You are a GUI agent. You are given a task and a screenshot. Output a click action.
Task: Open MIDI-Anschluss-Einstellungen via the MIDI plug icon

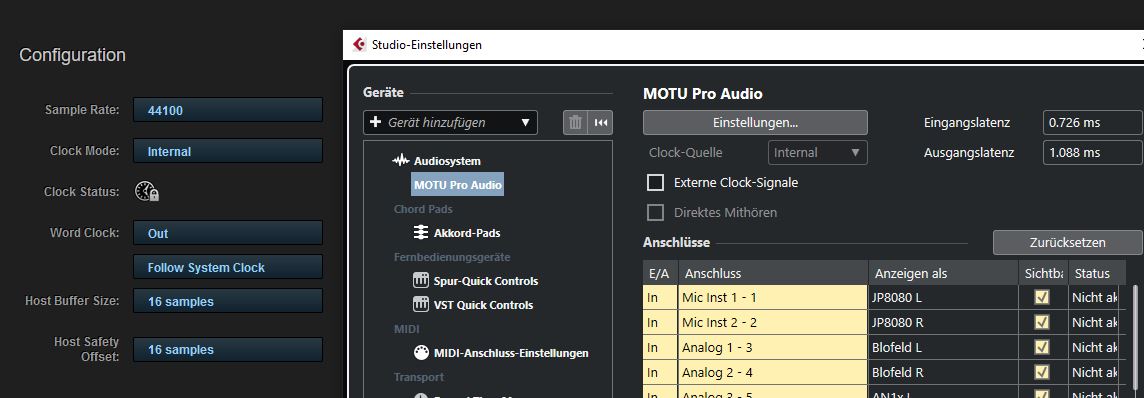[421, 353]
